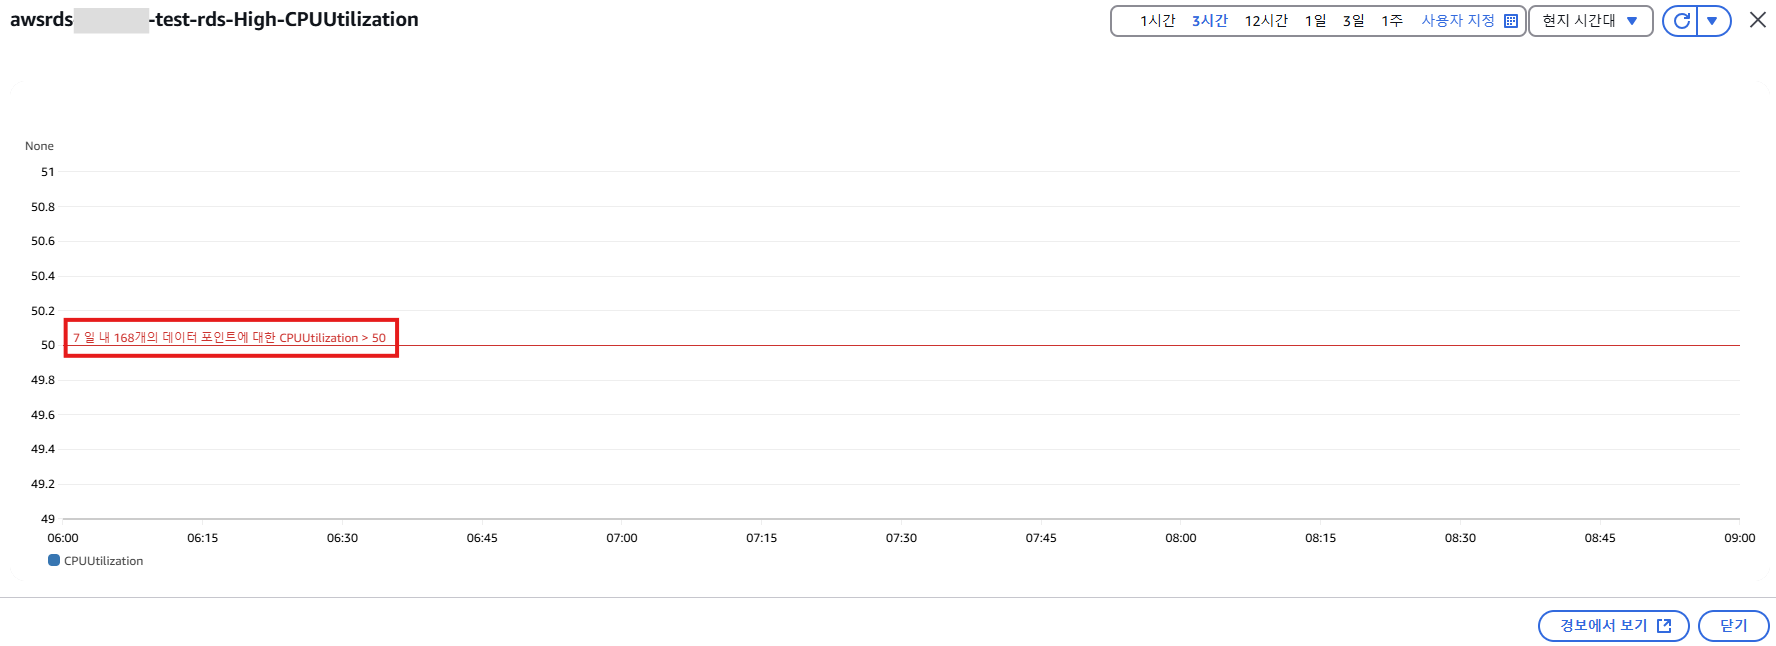Choose the 3일 time range
The height and width of the screenshot is (646, 1776).
coord(1353,21)
